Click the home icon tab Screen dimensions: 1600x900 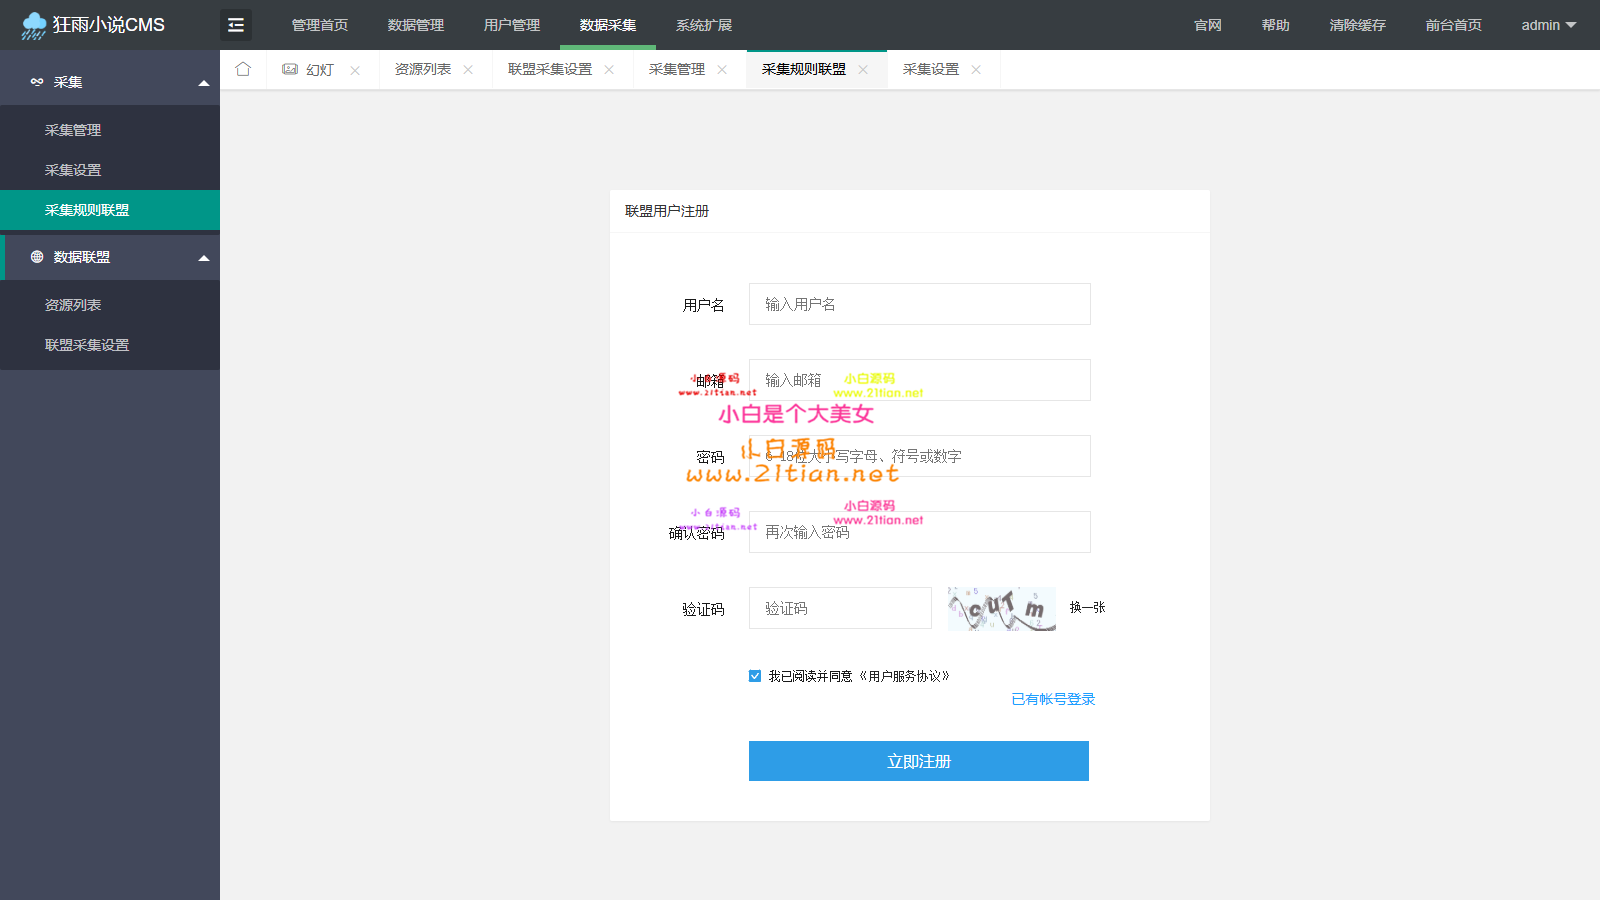[243, 69]
